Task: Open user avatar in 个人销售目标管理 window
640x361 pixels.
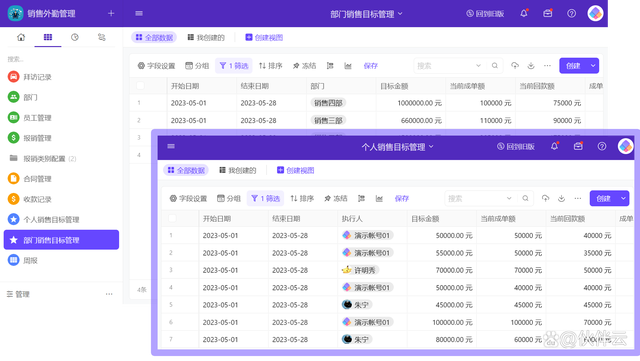Action: [x=625, y=146]
